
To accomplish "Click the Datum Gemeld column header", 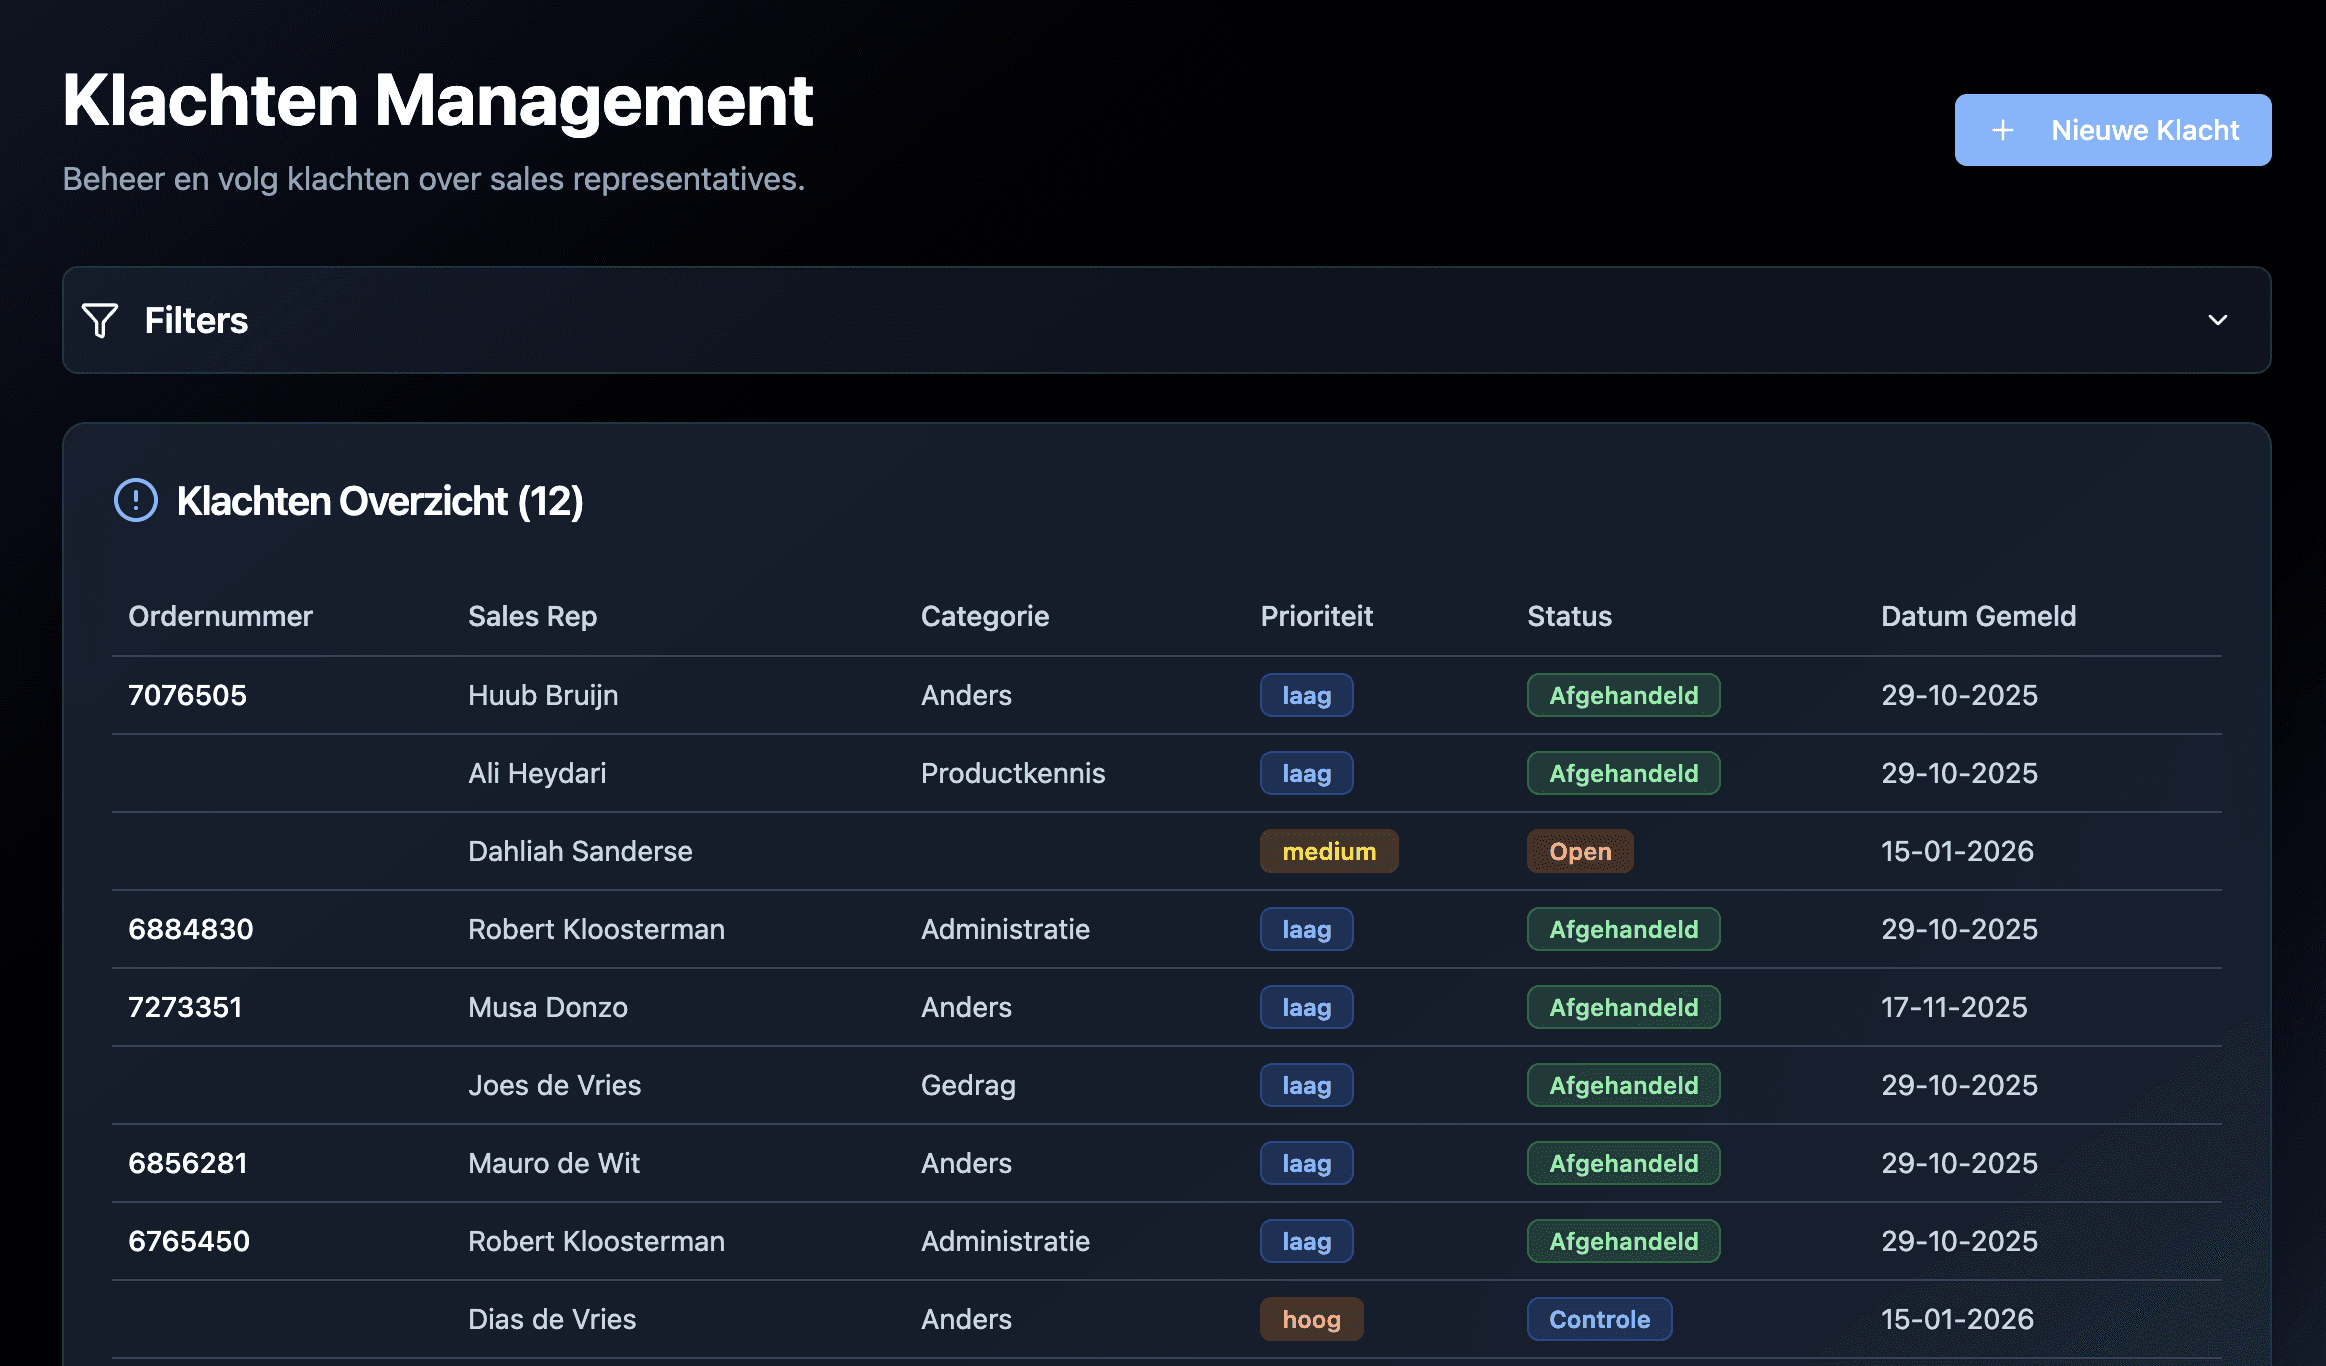I will tap(1977, 616).
